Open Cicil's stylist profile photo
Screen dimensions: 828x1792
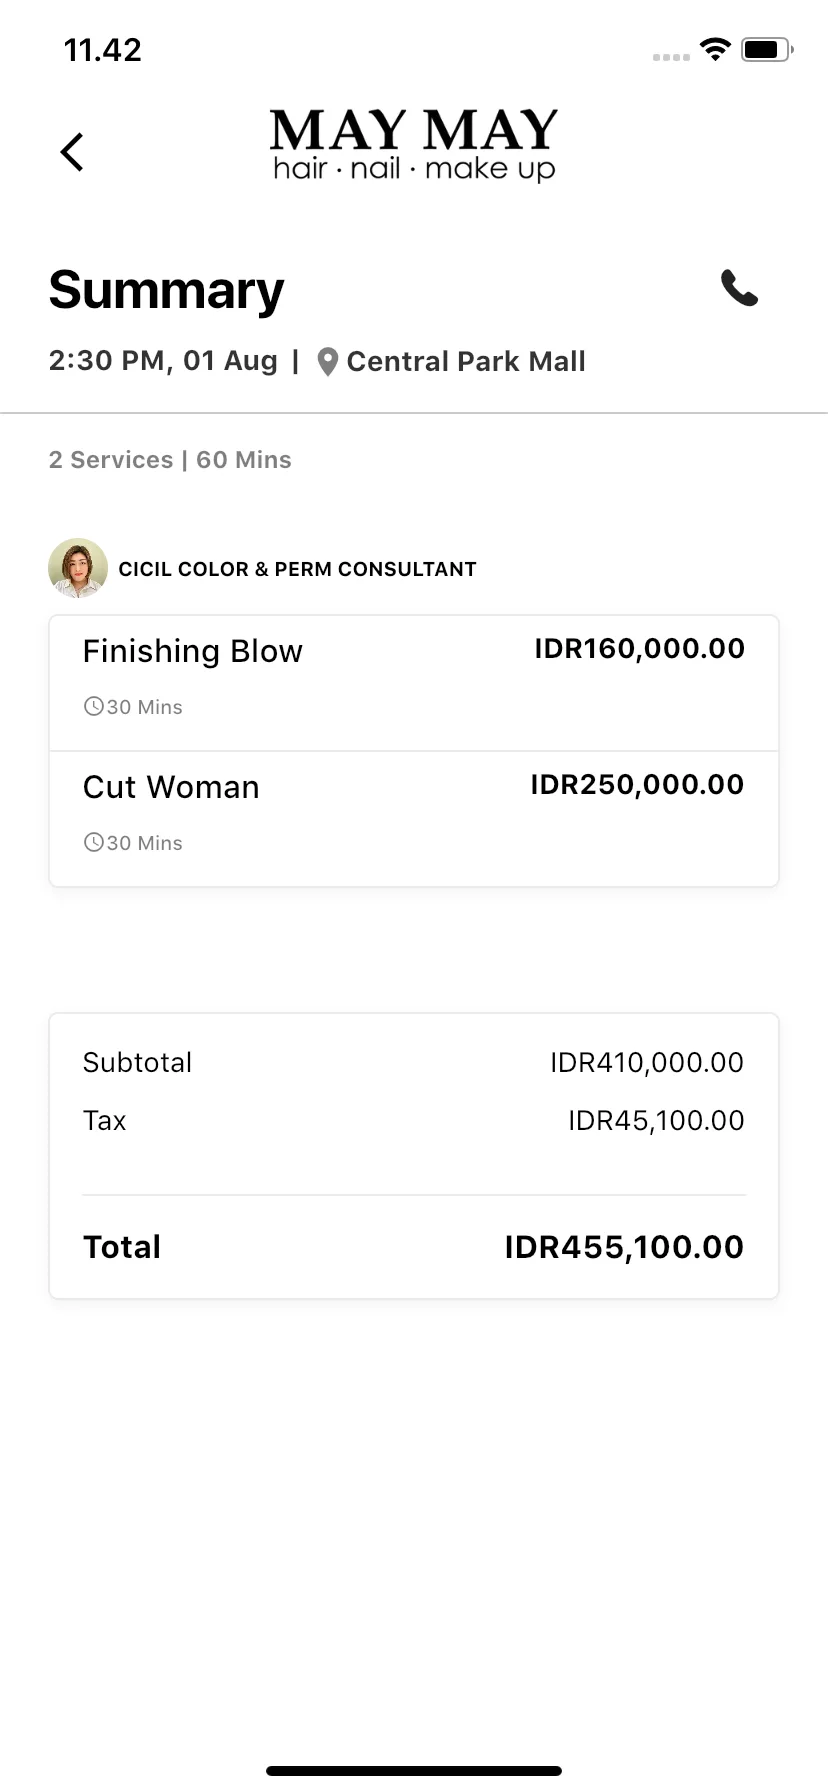point(78,568)
